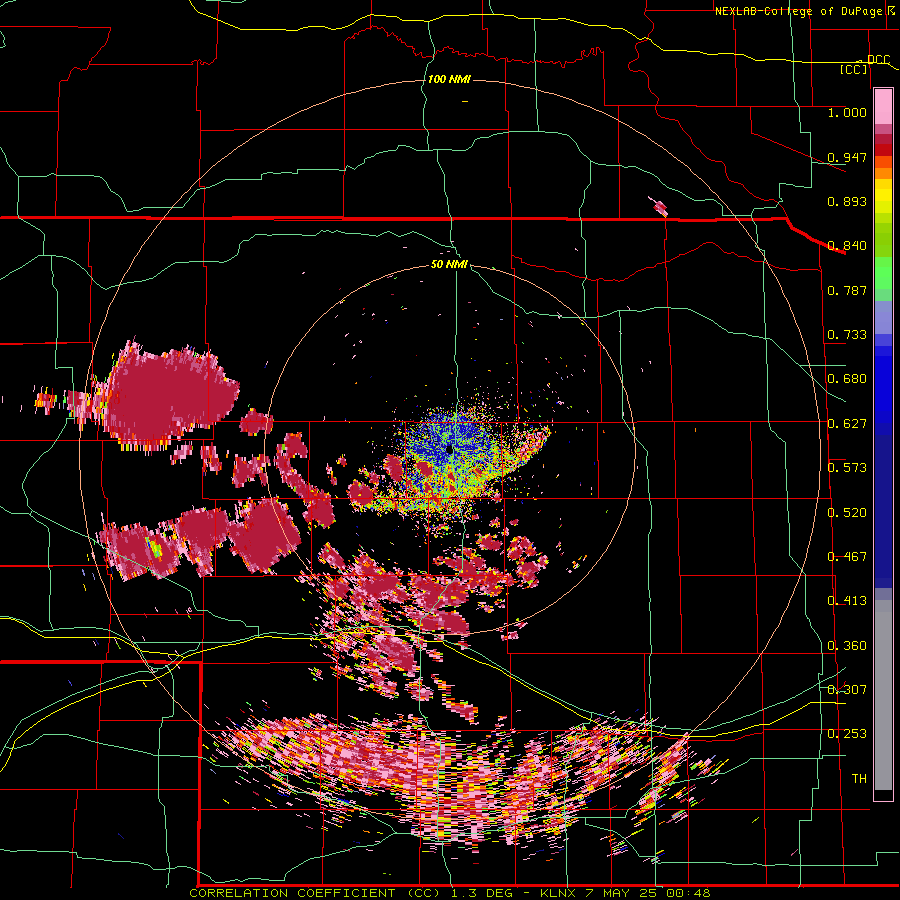Click the 0.253 scale value

tap(847, 734)
